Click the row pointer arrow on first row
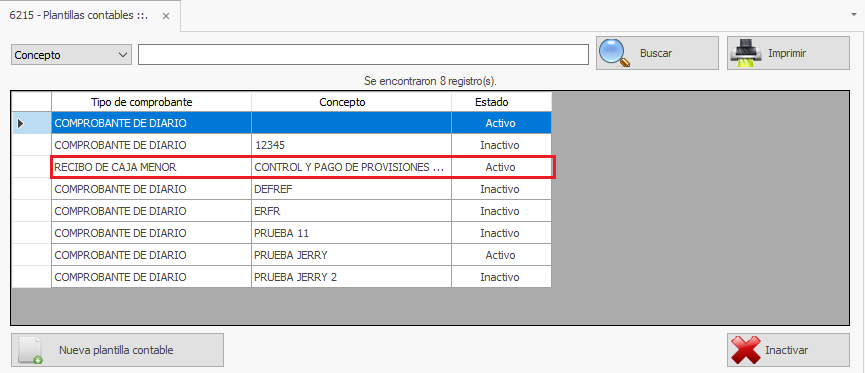Image resolution: width=865 pixels, height=373 pixels. point(21,123)
